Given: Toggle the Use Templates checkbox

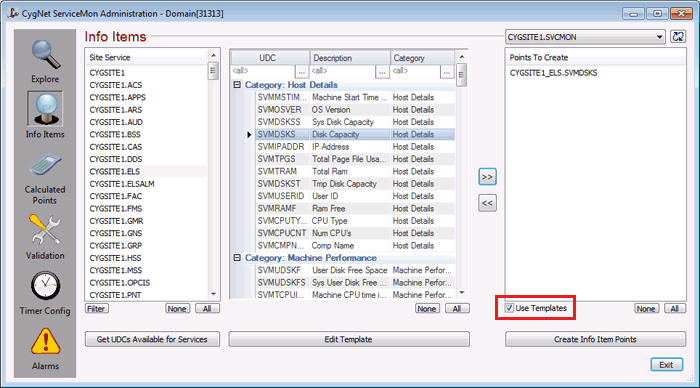Looking at the screenshot, I should point(509,308).
